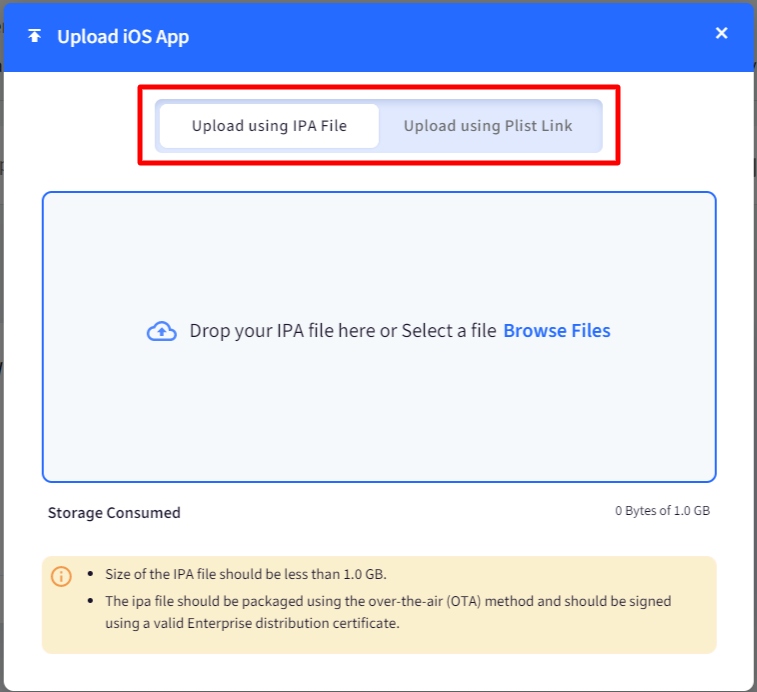Screen dimensions: 757x692
Task: Open the Browse Files link
Action: point(557,331)
